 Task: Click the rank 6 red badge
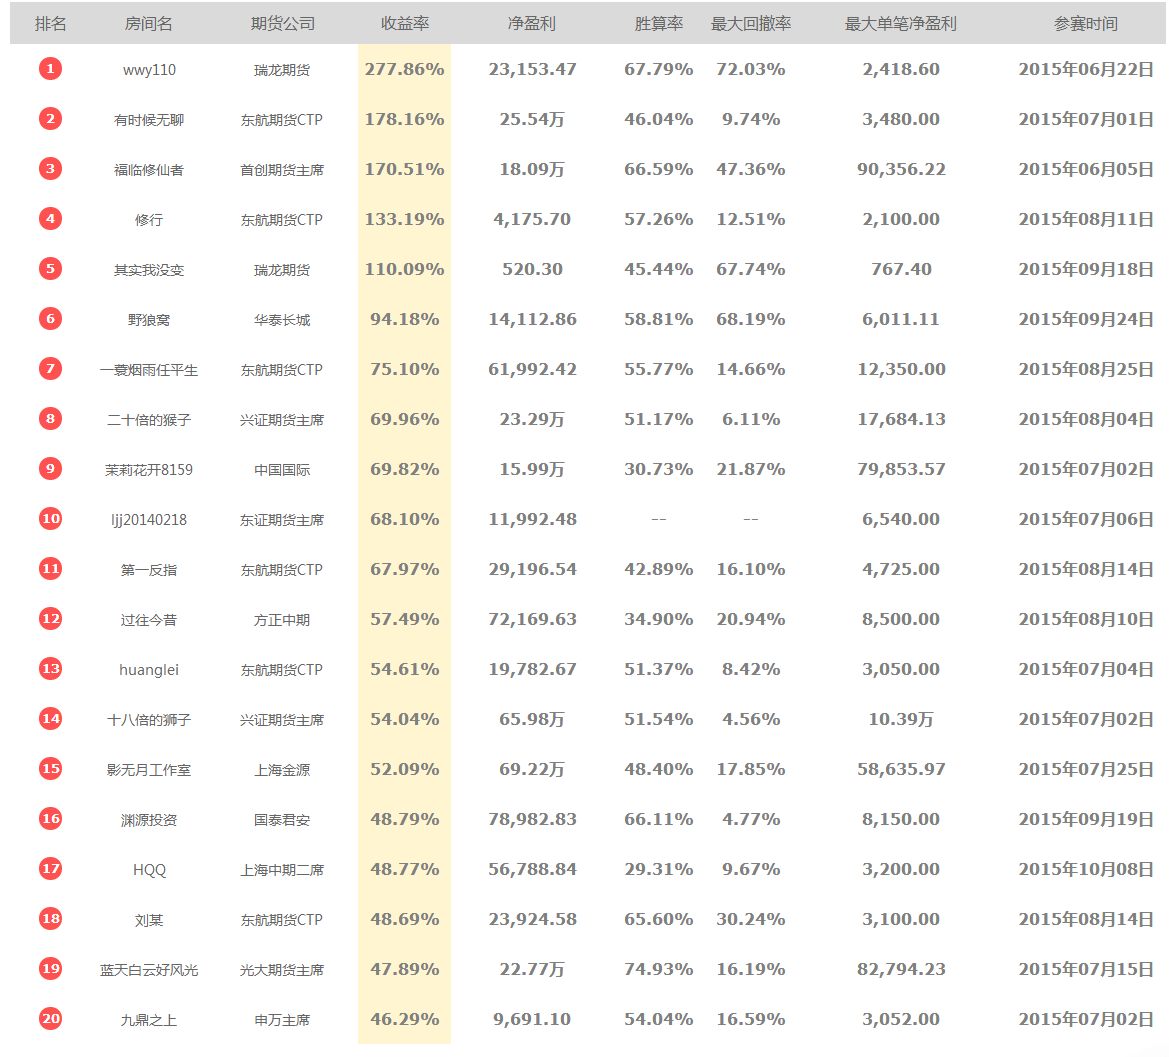click(50, 318)
